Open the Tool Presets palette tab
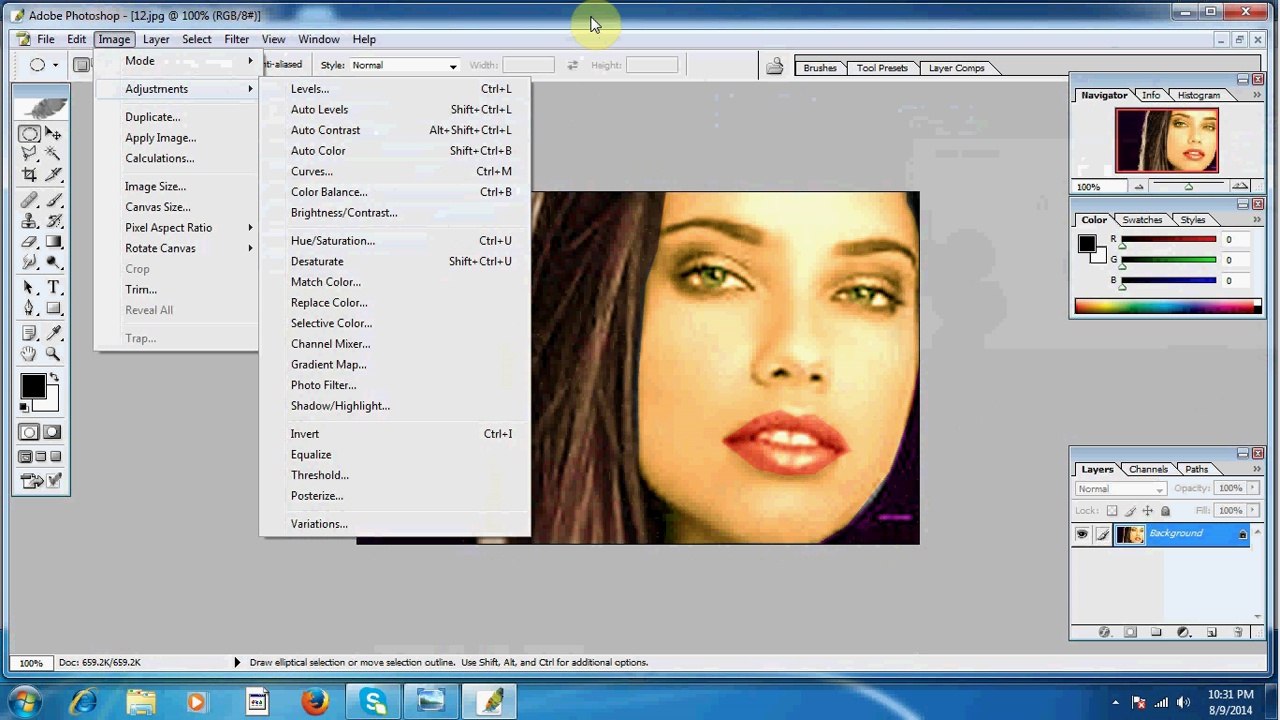The width and height of the screenshot is (1280, 720). pos(882,68)
